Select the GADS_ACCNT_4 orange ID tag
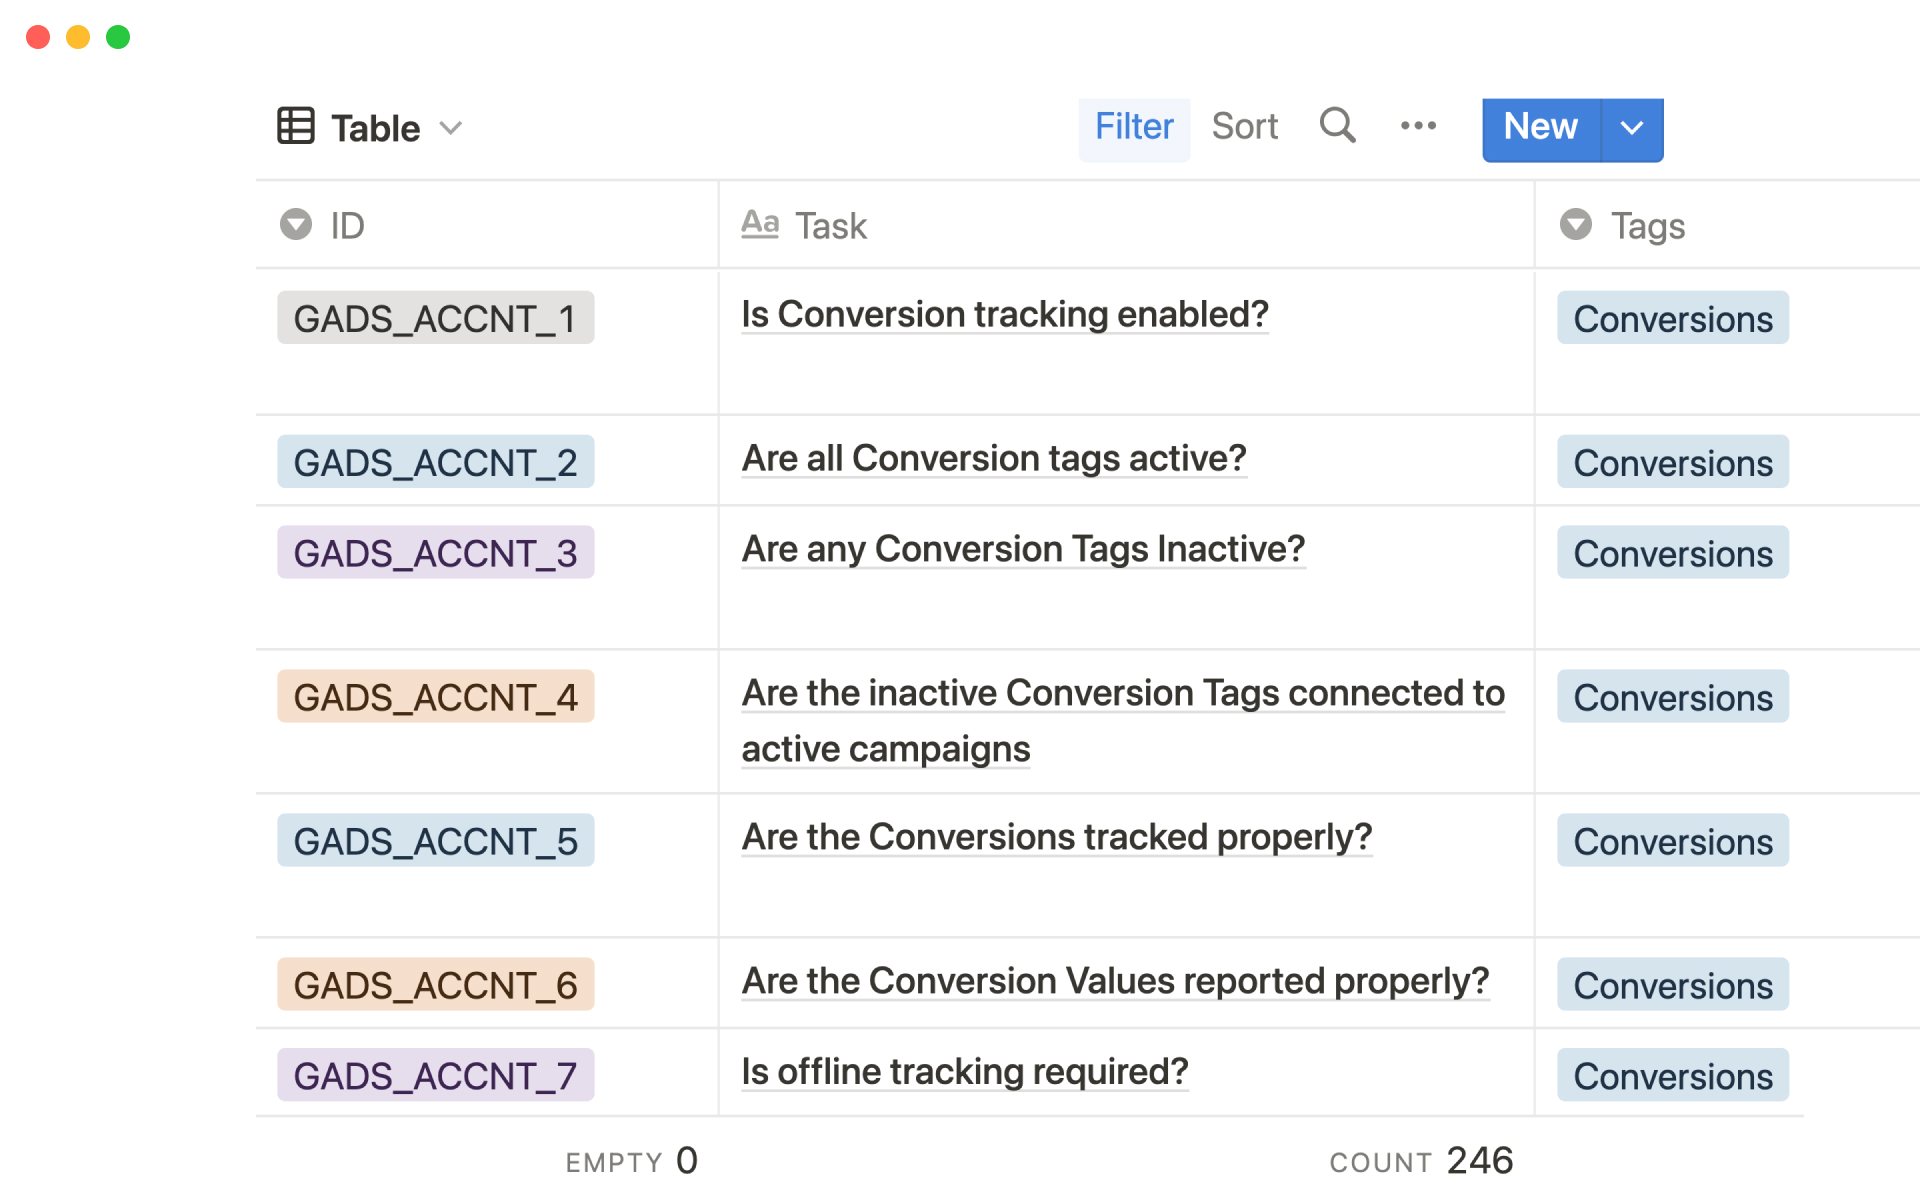 pyautogui.click(x=436, y=696)
